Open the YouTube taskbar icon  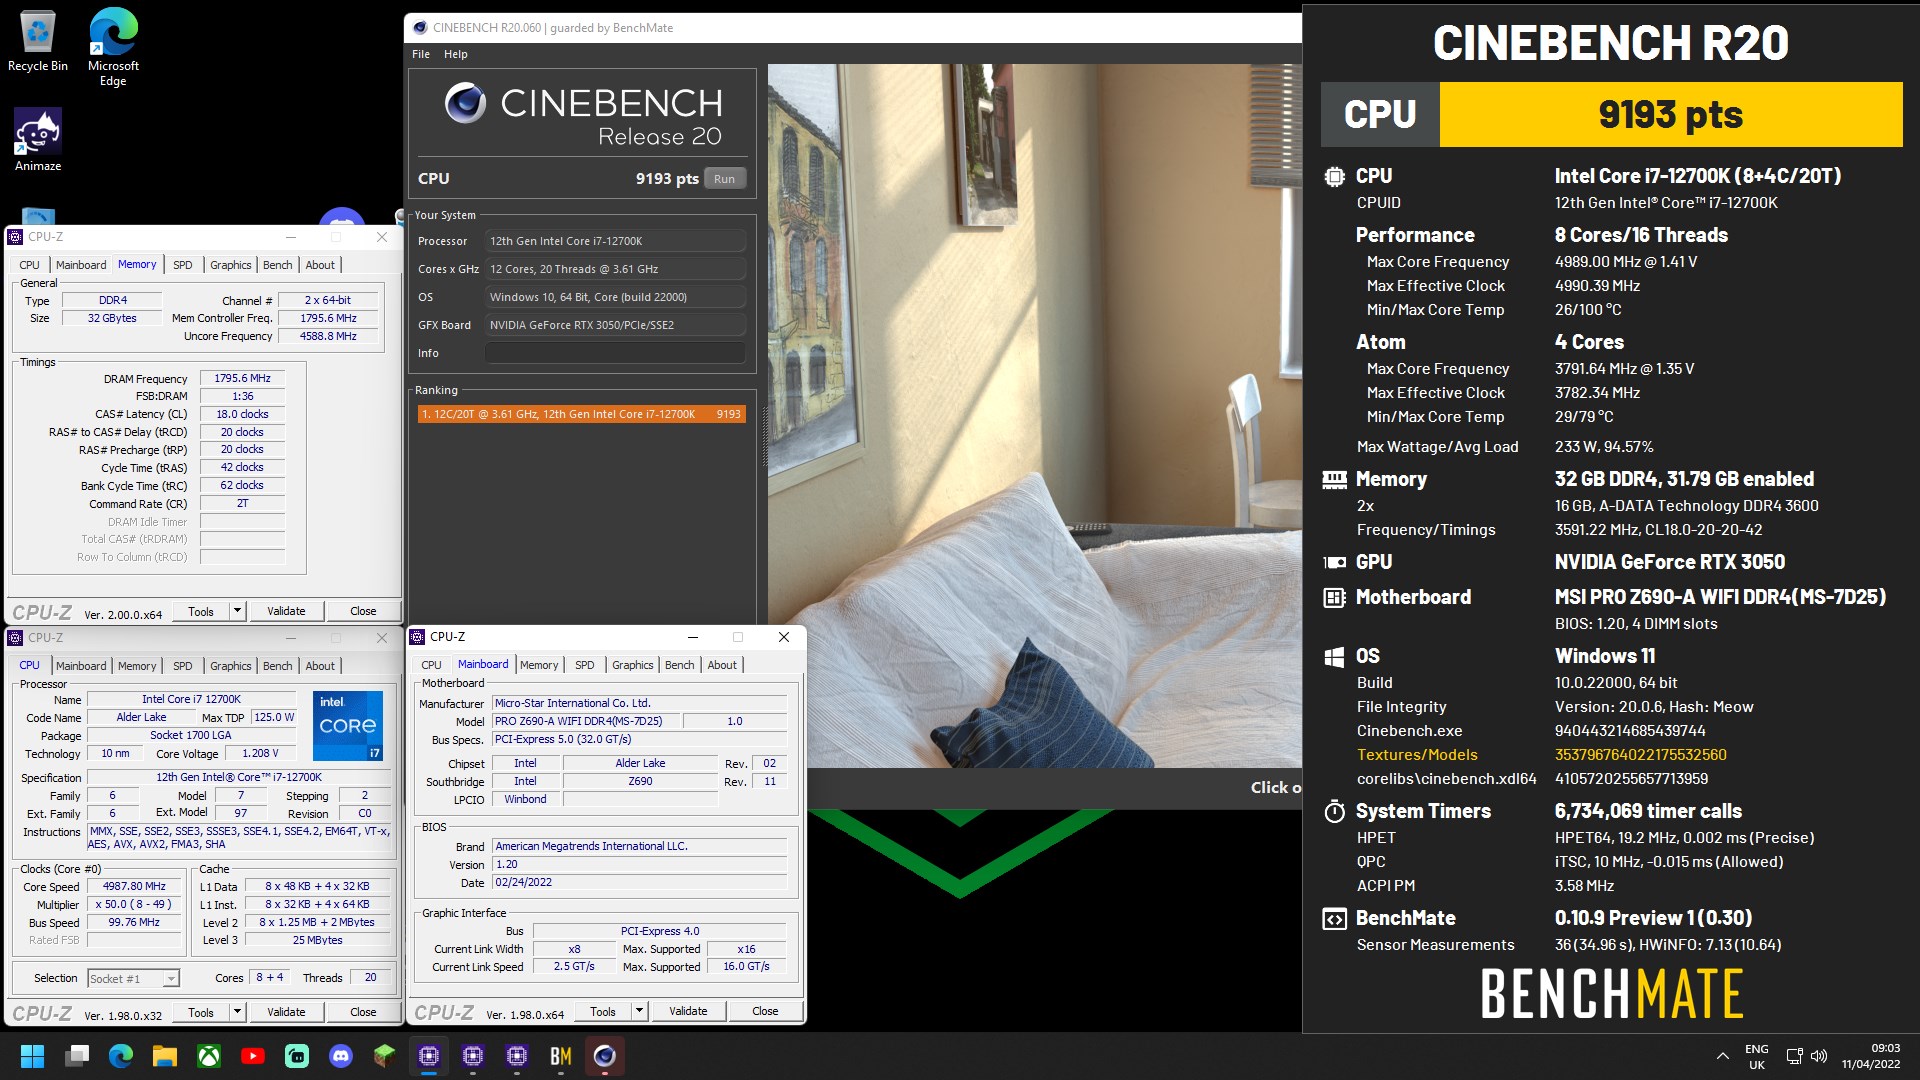tap(253, 1056)
